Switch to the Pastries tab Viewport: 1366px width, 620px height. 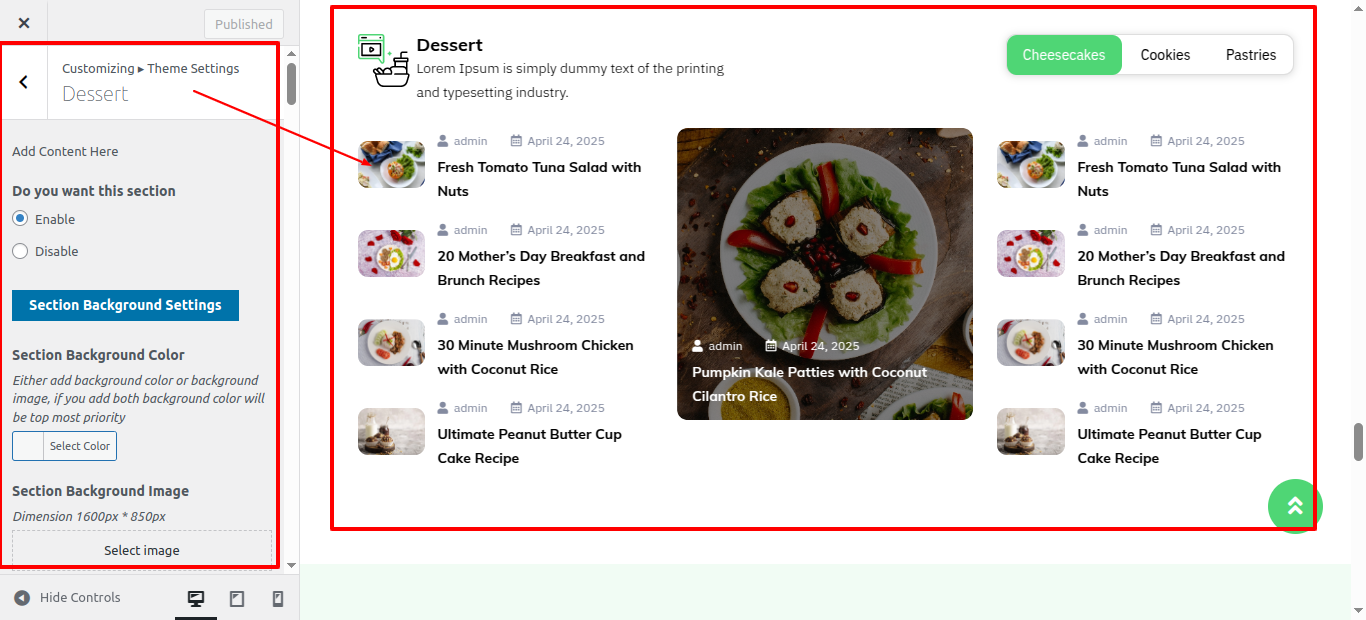point(1251,55)
